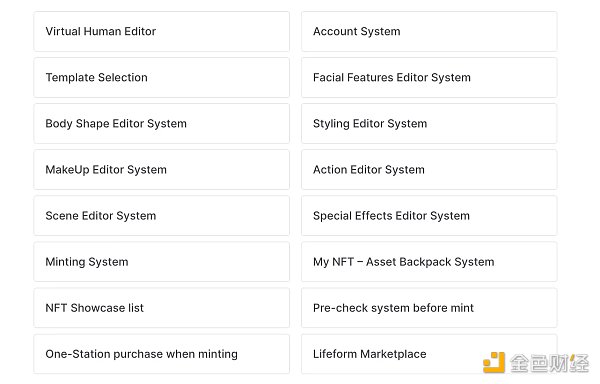Click the 金色财经 watermark text
Screen dimensions: 600x384
pos(549,363)
